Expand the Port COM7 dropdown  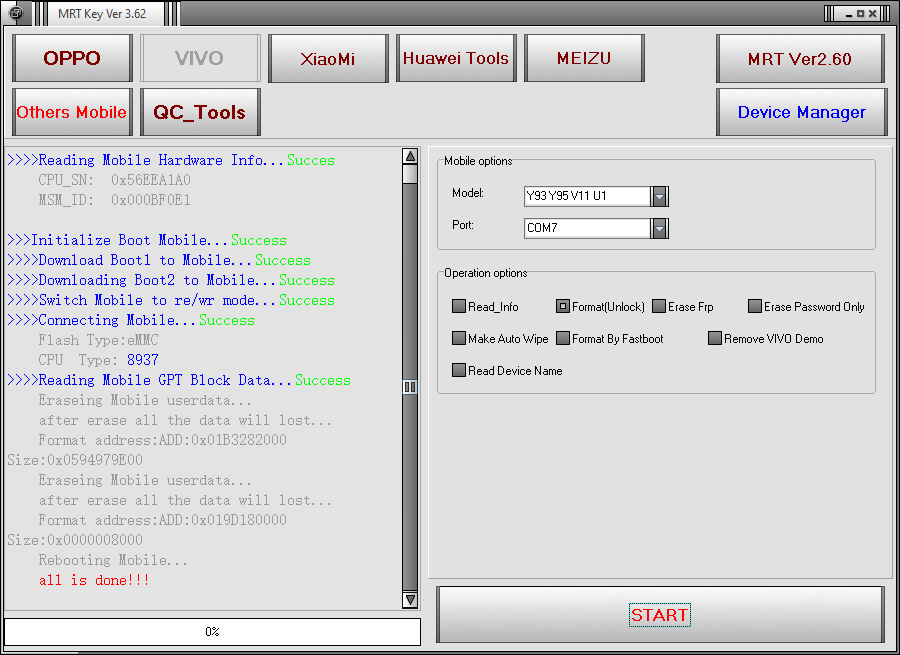[x=660, y=228]
